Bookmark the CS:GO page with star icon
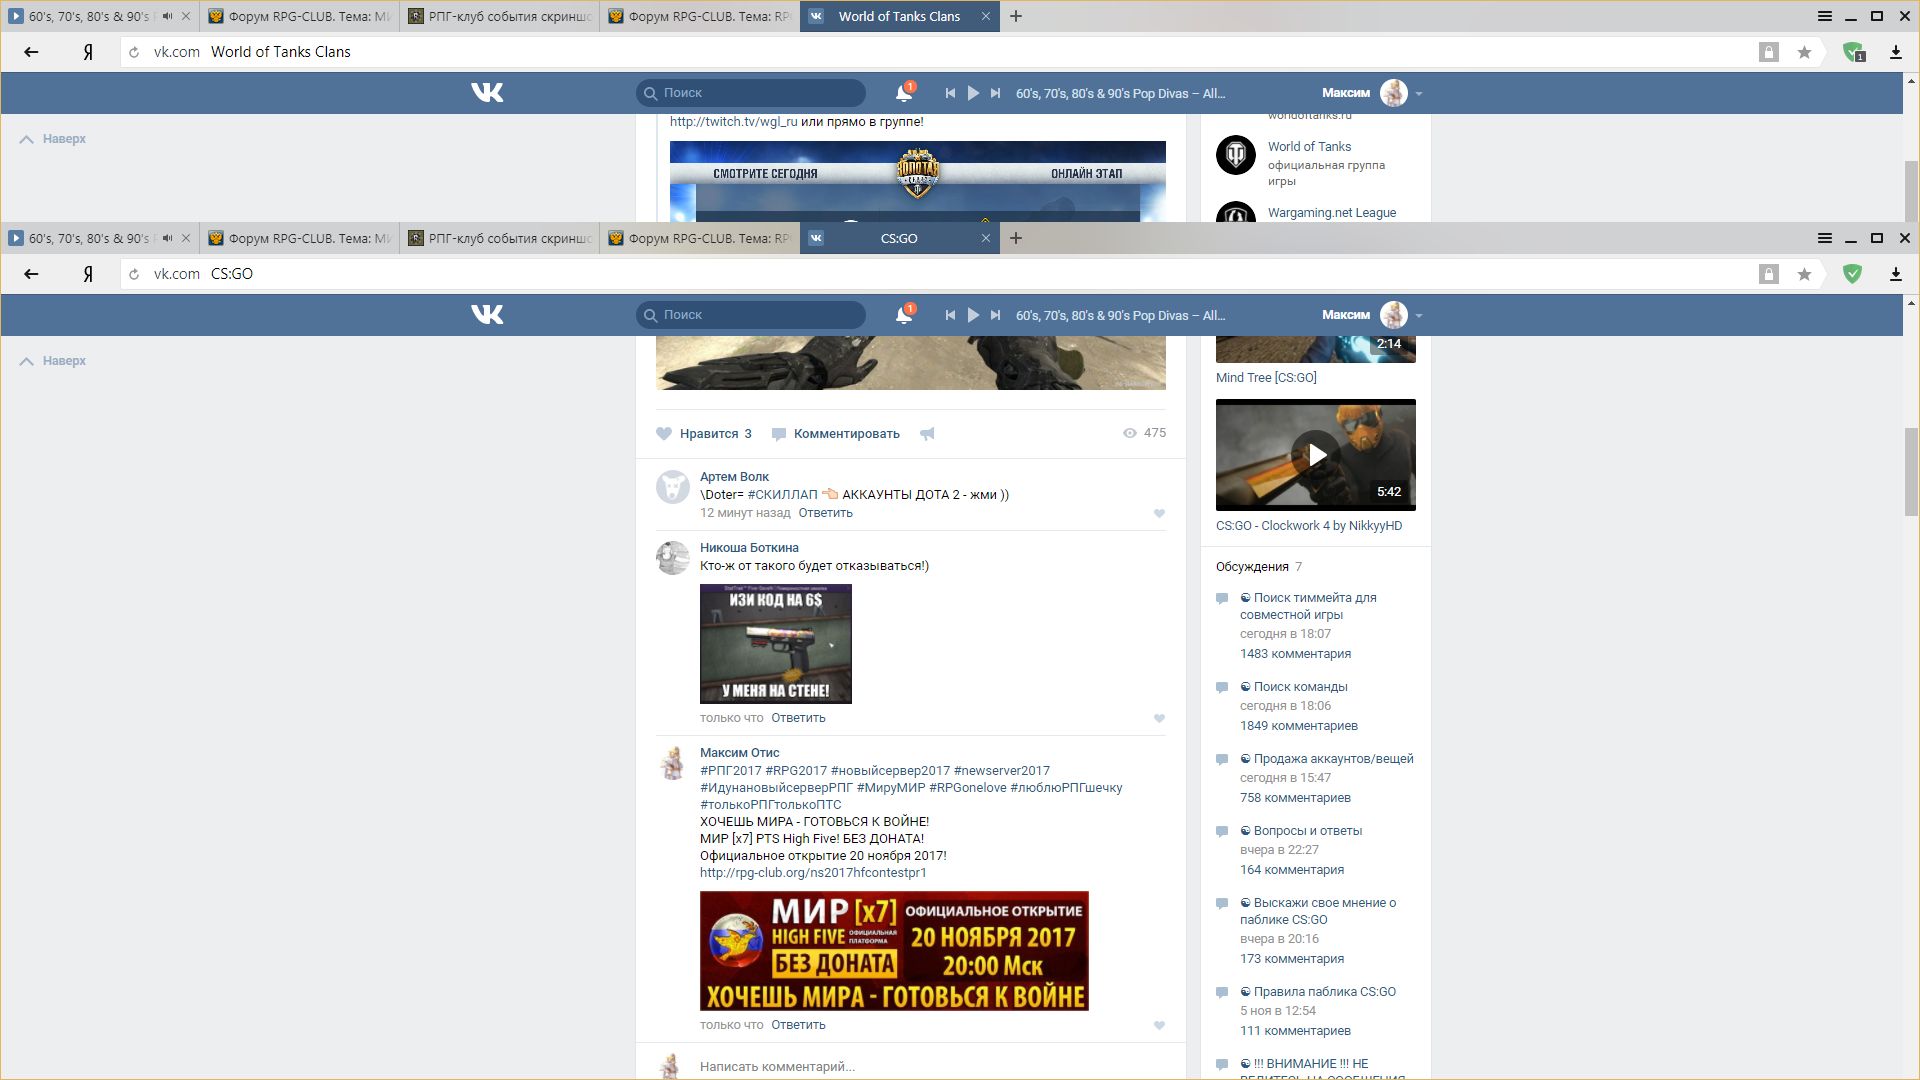 coord(1804,274)
